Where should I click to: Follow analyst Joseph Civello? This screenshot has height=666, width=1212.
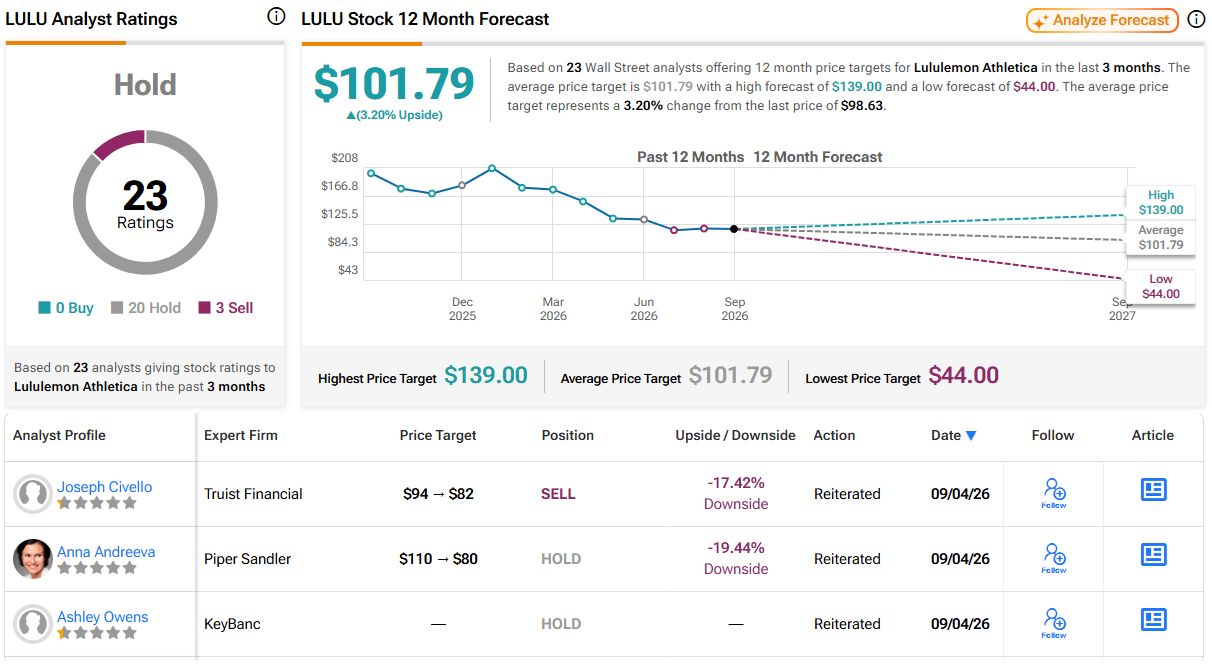coord(1054,493)
